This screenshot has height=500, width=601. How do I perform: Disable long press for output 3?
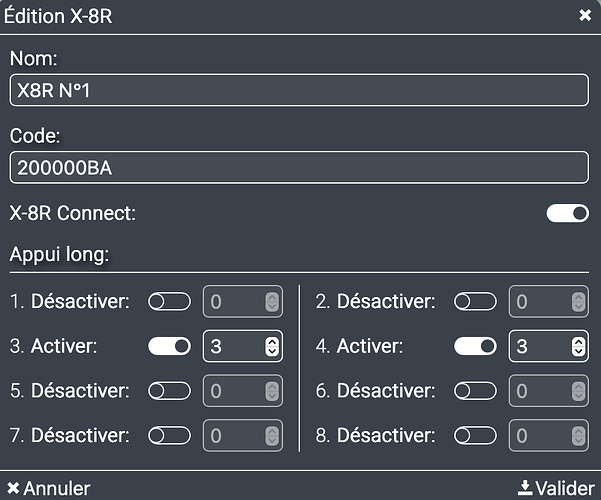pos(169,346)
